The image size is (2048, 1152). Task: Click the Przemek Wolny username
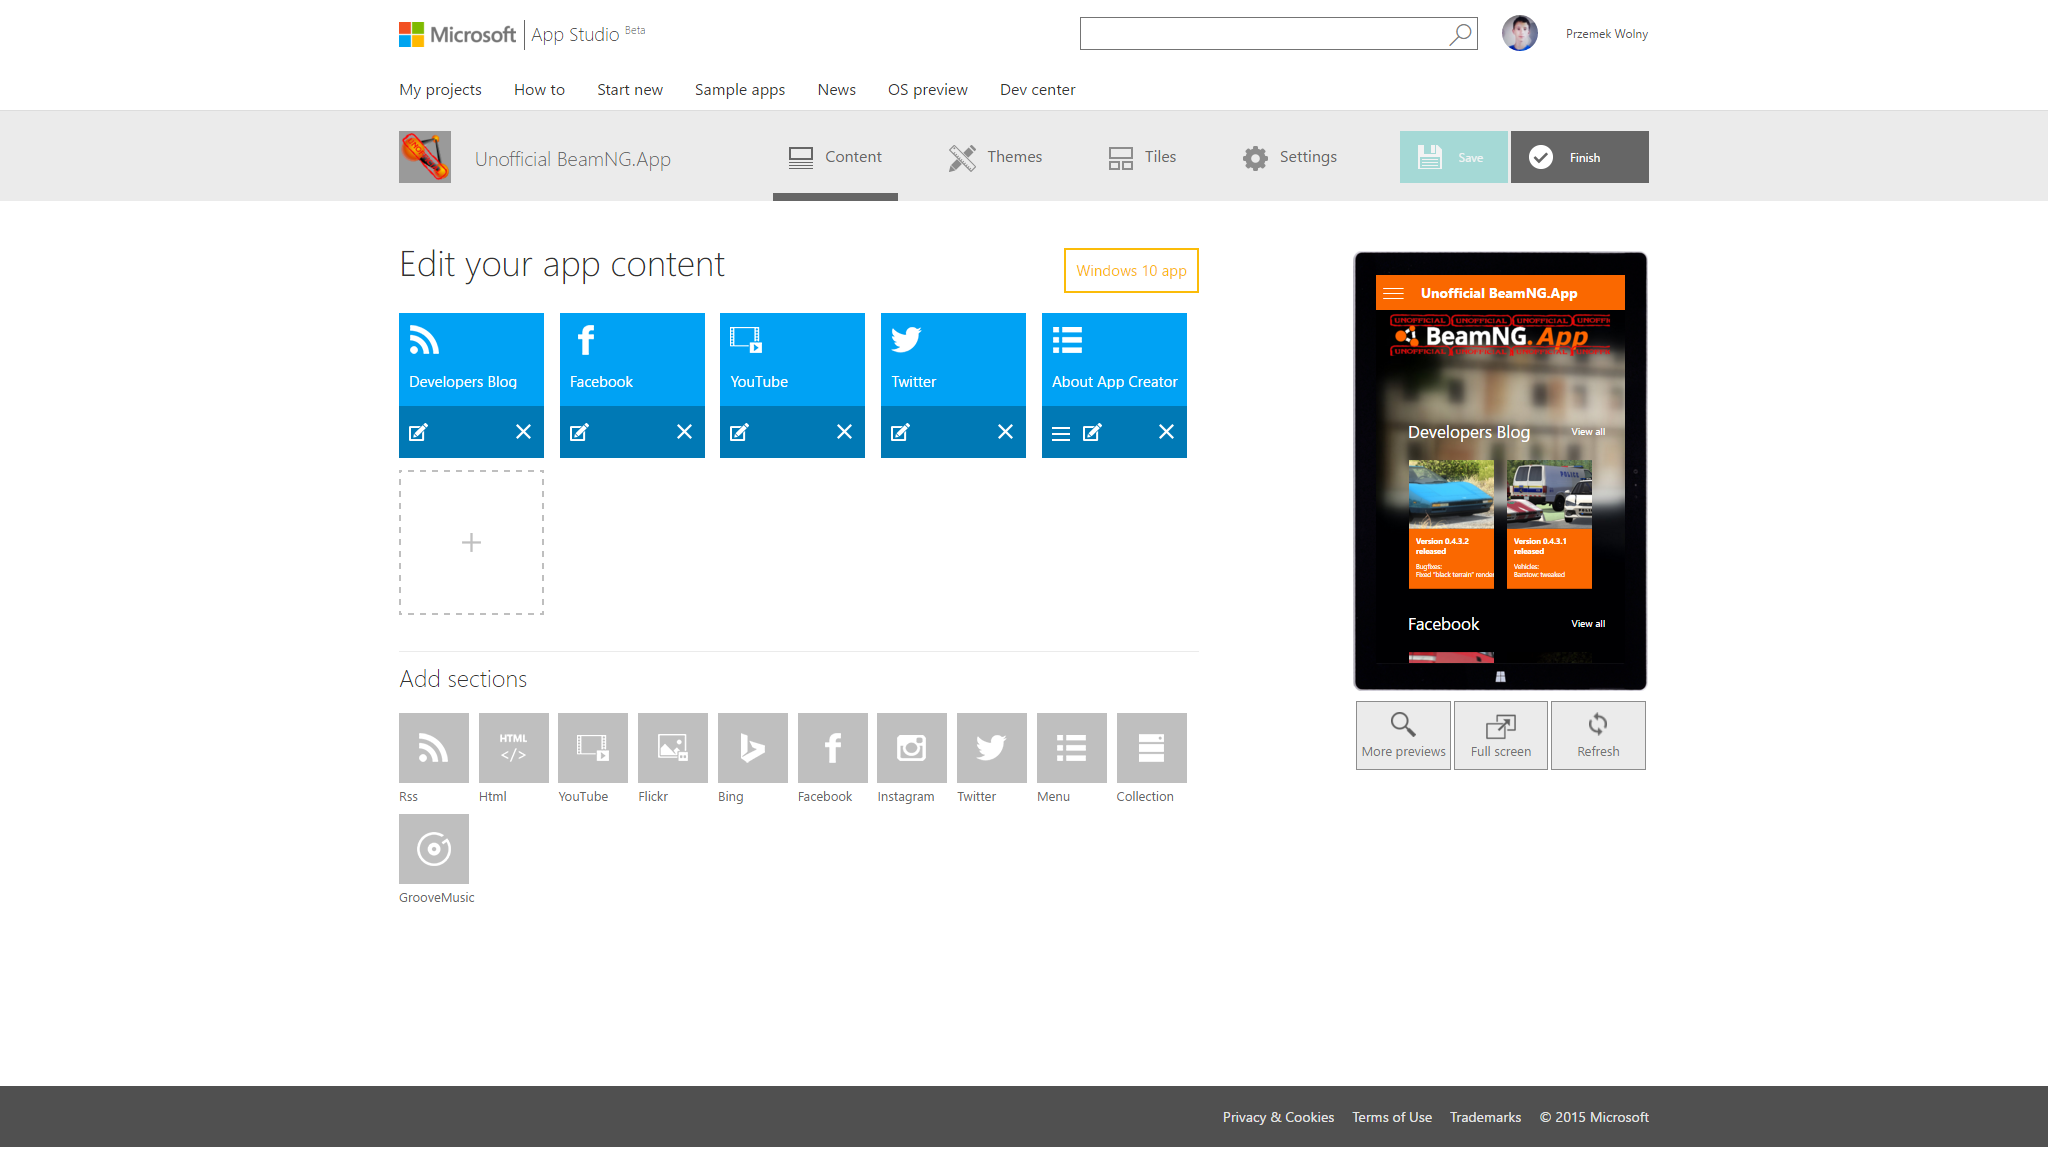[x=1607, y=34]
